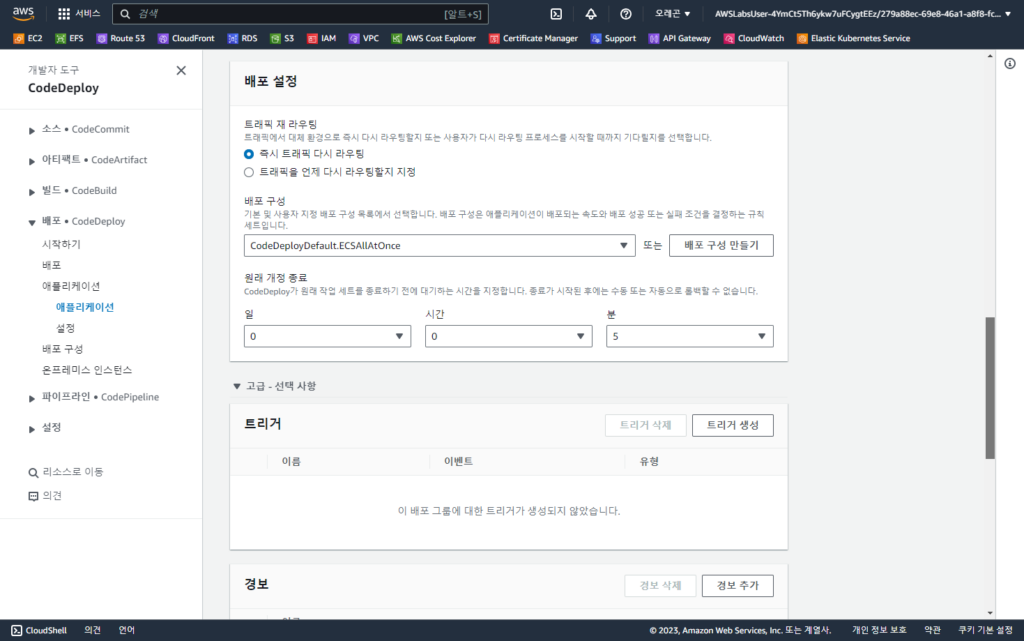The width and height of the screenshot is (1024, 641).
Task: Click the 배포 구성 만들기 button
Action: click(x=721, y=245)
